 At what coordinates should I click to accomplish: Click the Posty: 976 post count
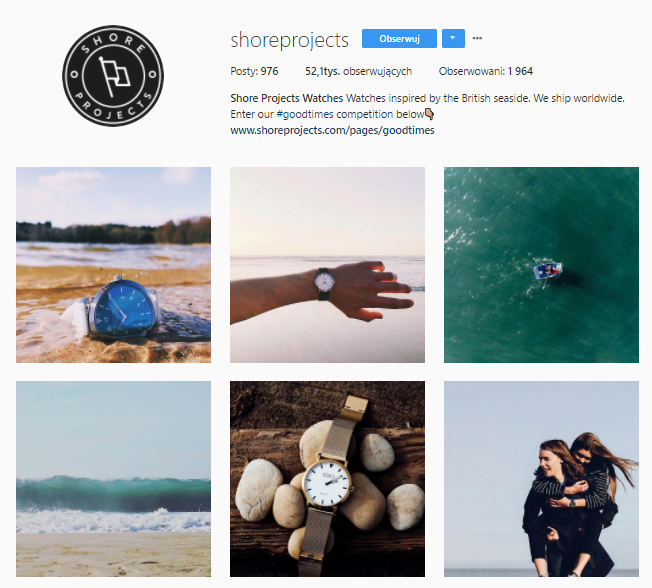254,72
